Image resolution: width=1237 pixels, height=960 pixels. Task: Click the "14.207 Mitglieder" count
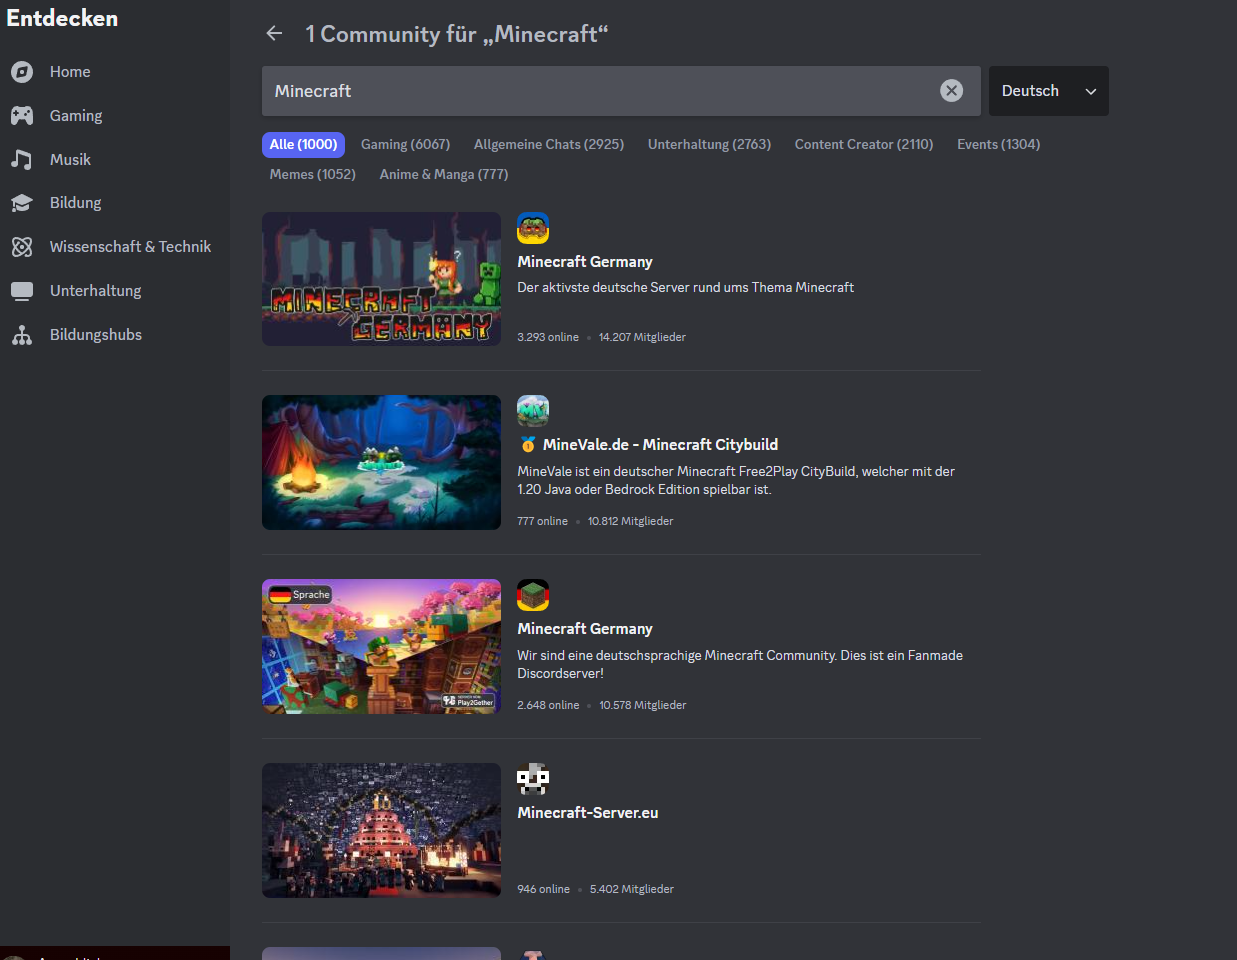tap(642, 338)
